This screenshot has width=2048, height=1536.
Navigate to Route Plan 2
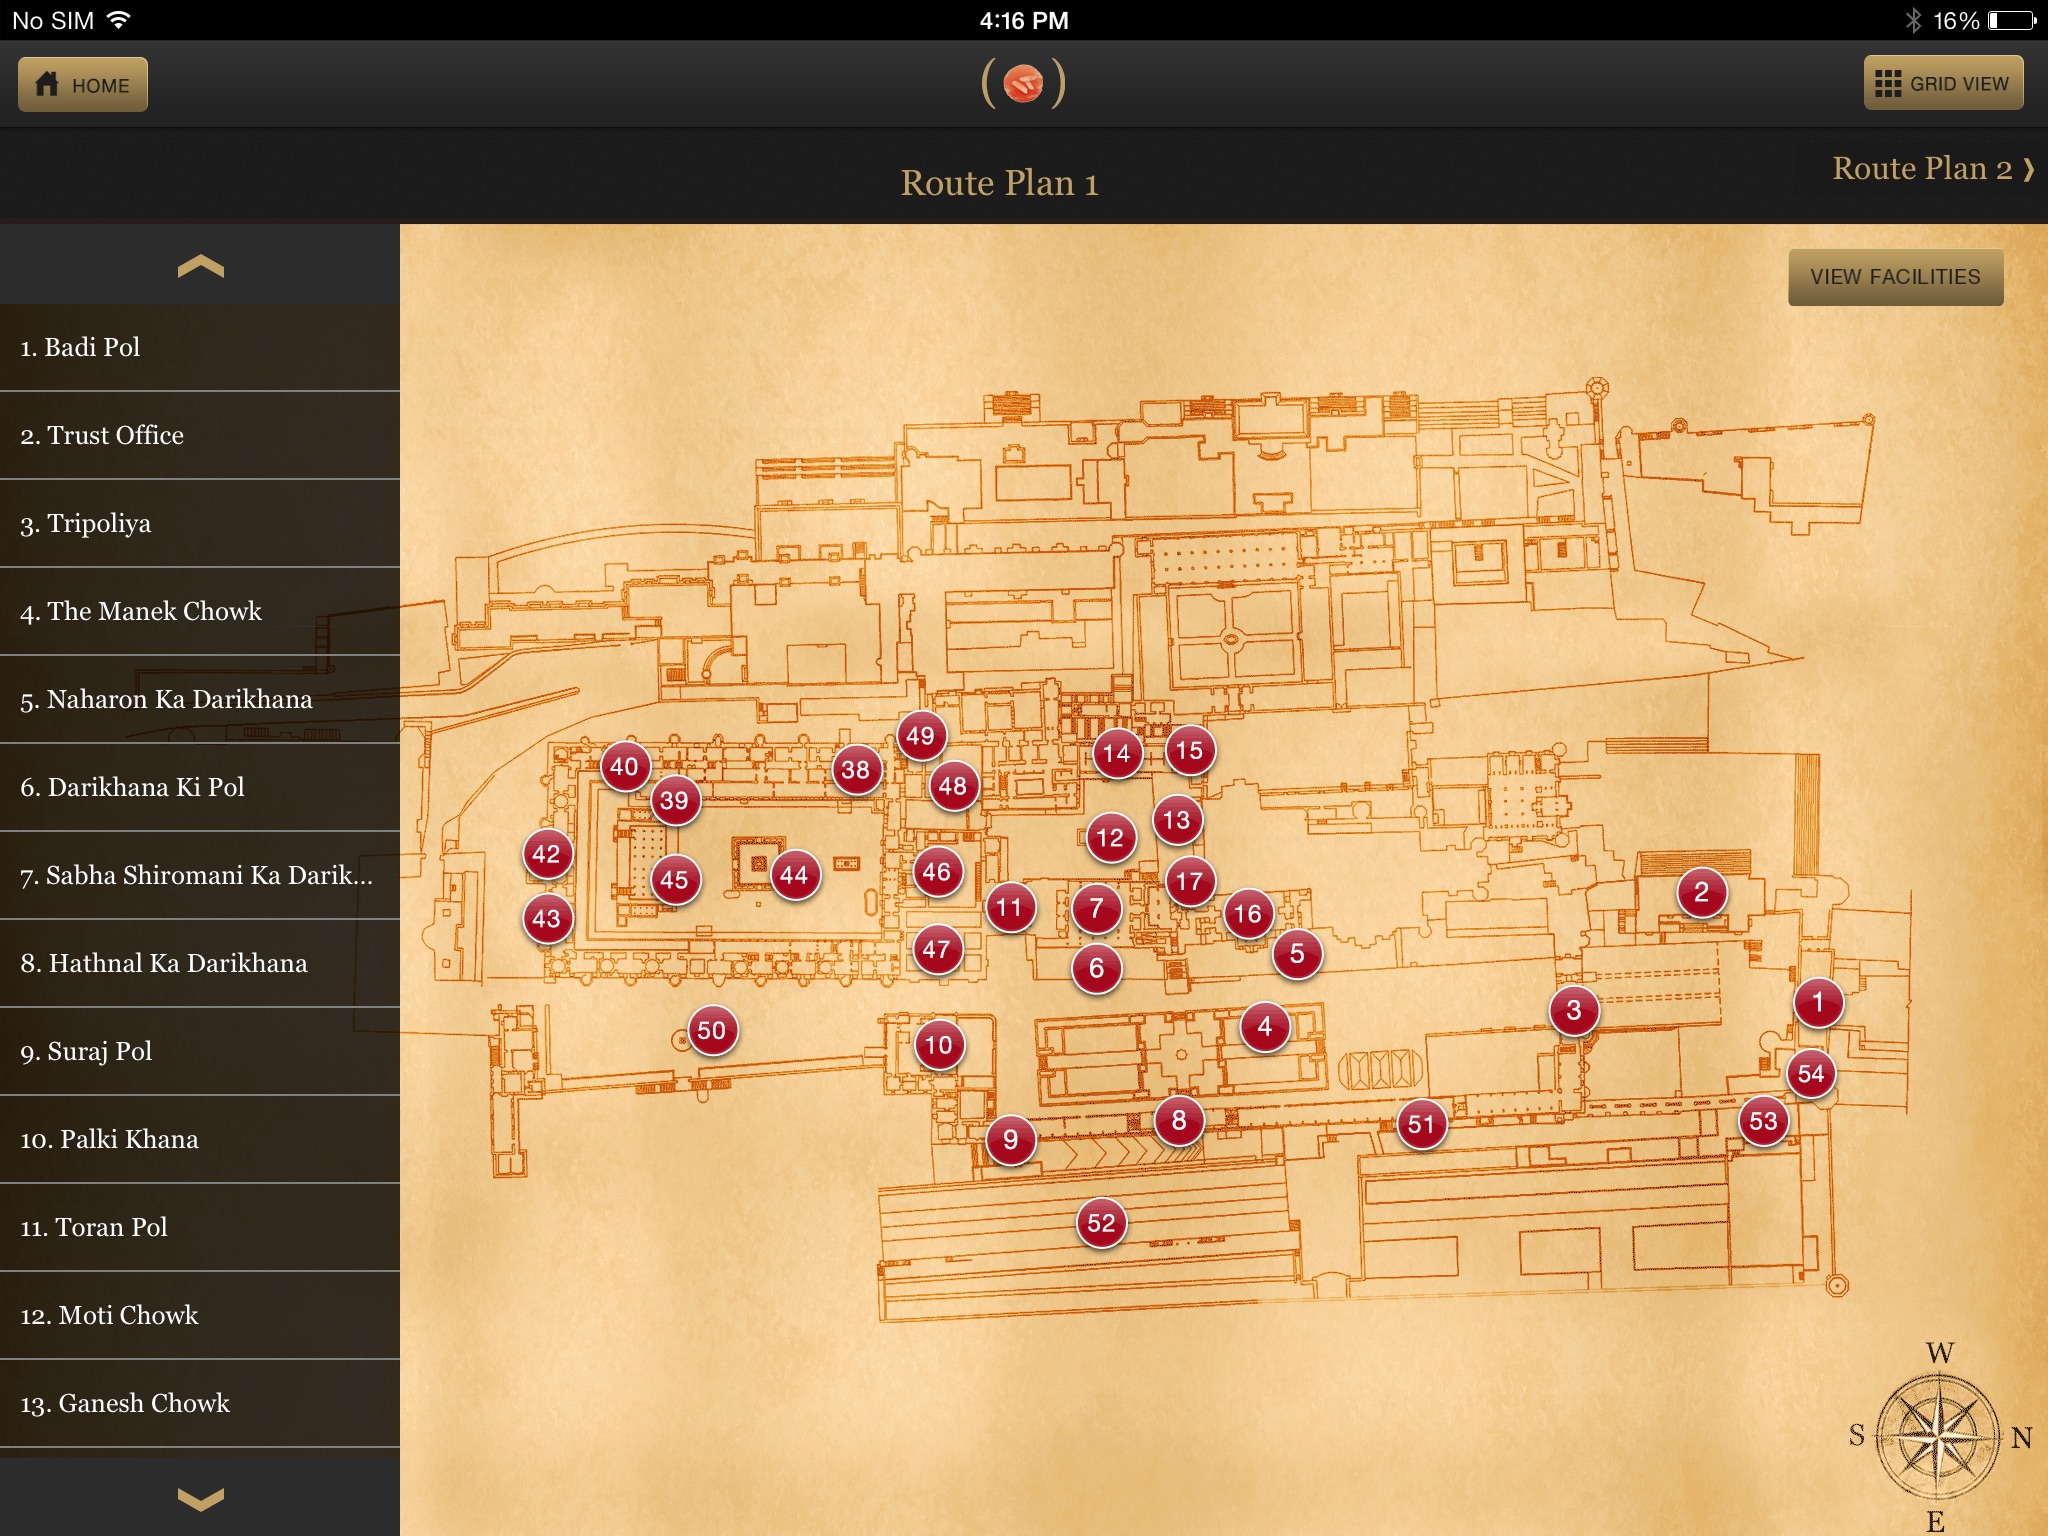(x=1921, y=173)
